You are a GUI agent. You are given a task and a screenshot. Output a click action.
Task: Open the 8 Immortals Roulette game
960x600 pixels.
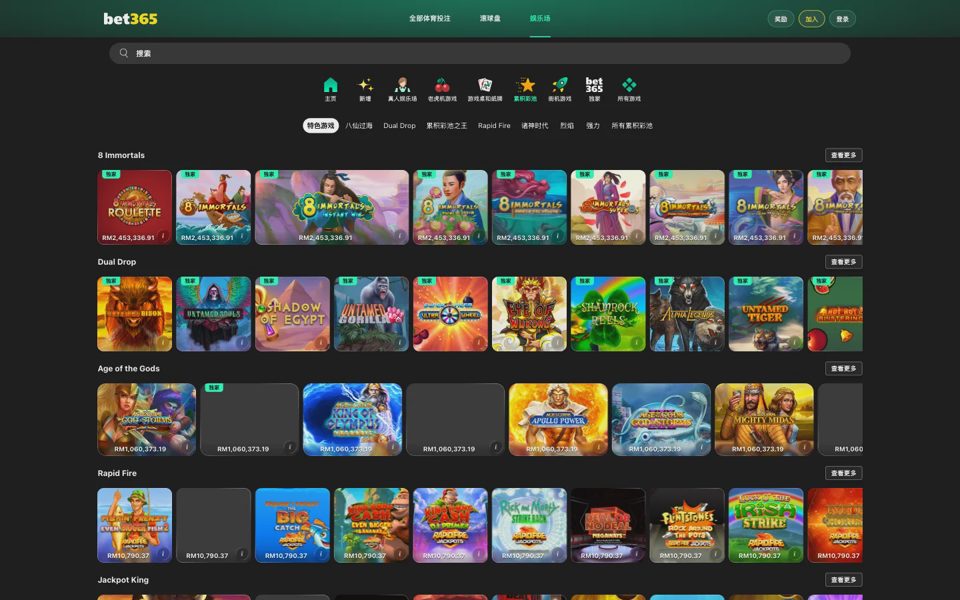point(135,207)
